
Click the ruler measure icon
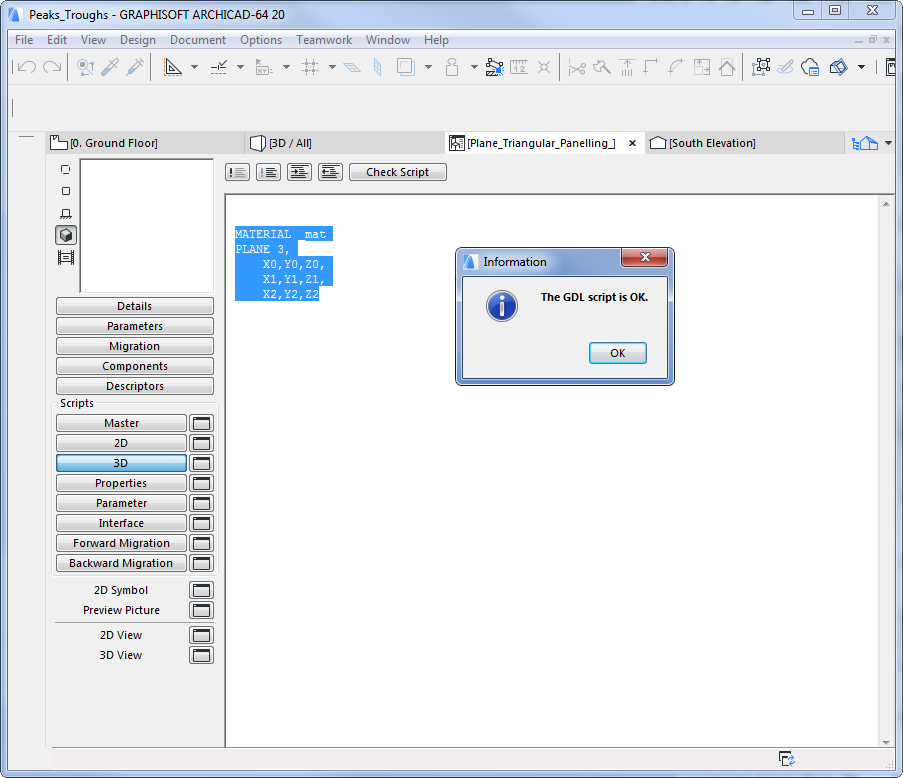[519, 67]
